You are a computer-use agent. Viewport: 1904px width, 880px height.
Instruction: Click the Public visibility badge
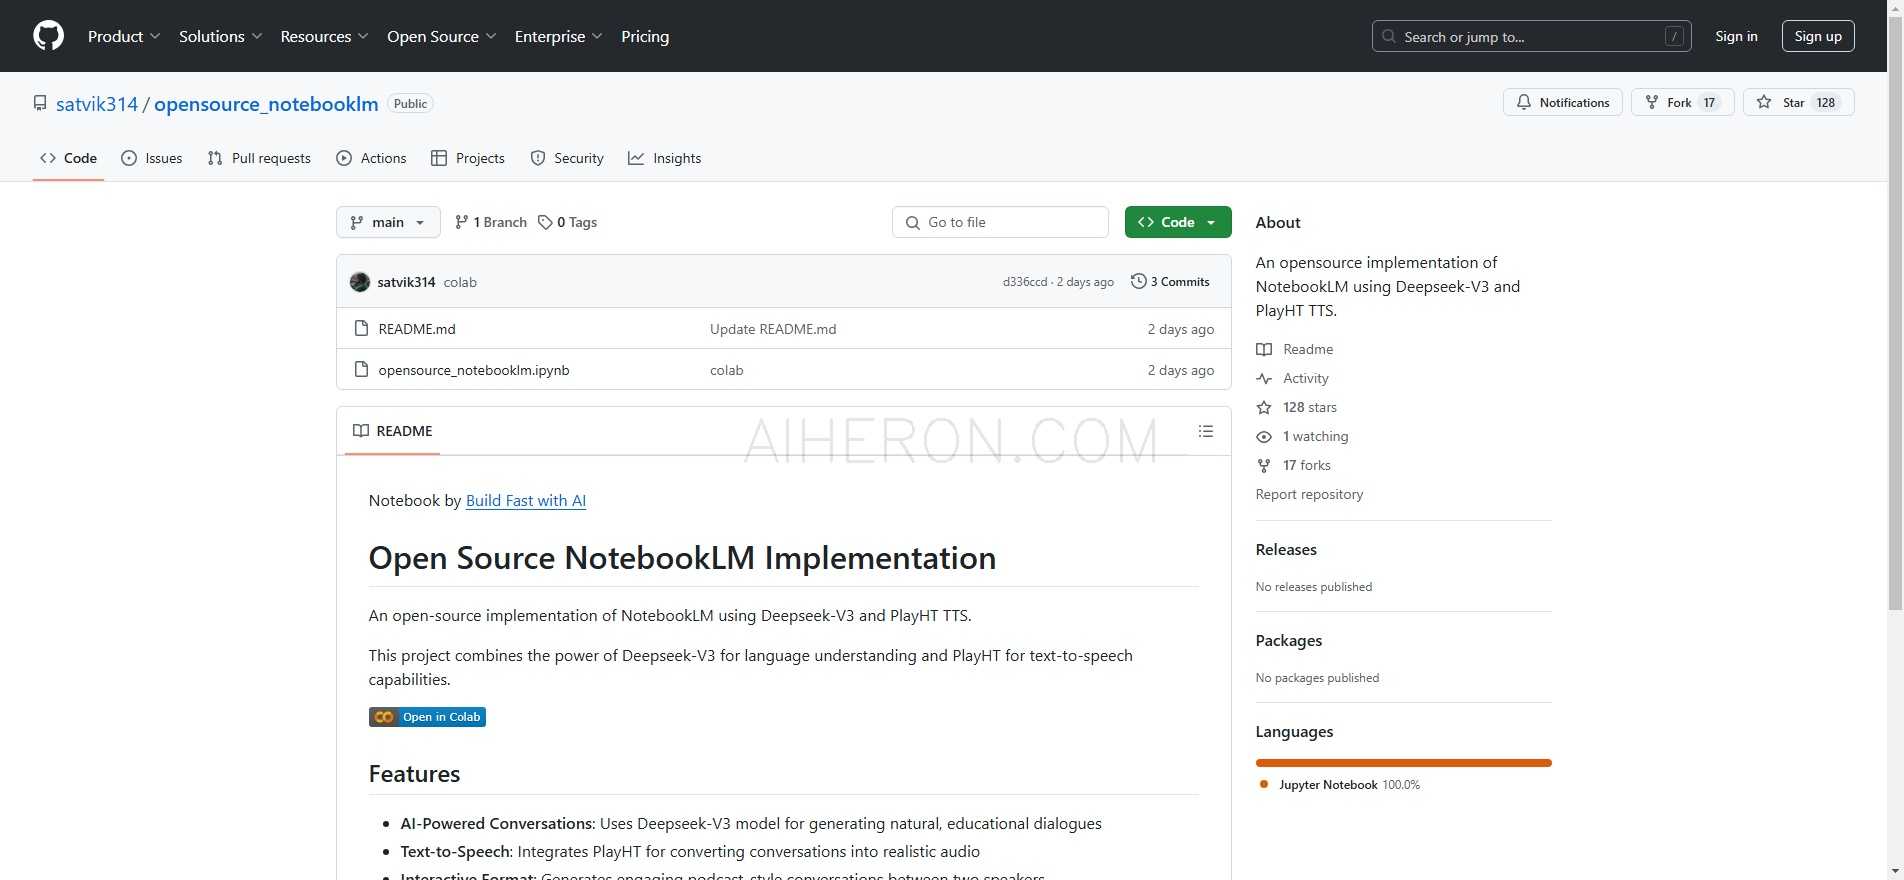click(410, 104)
